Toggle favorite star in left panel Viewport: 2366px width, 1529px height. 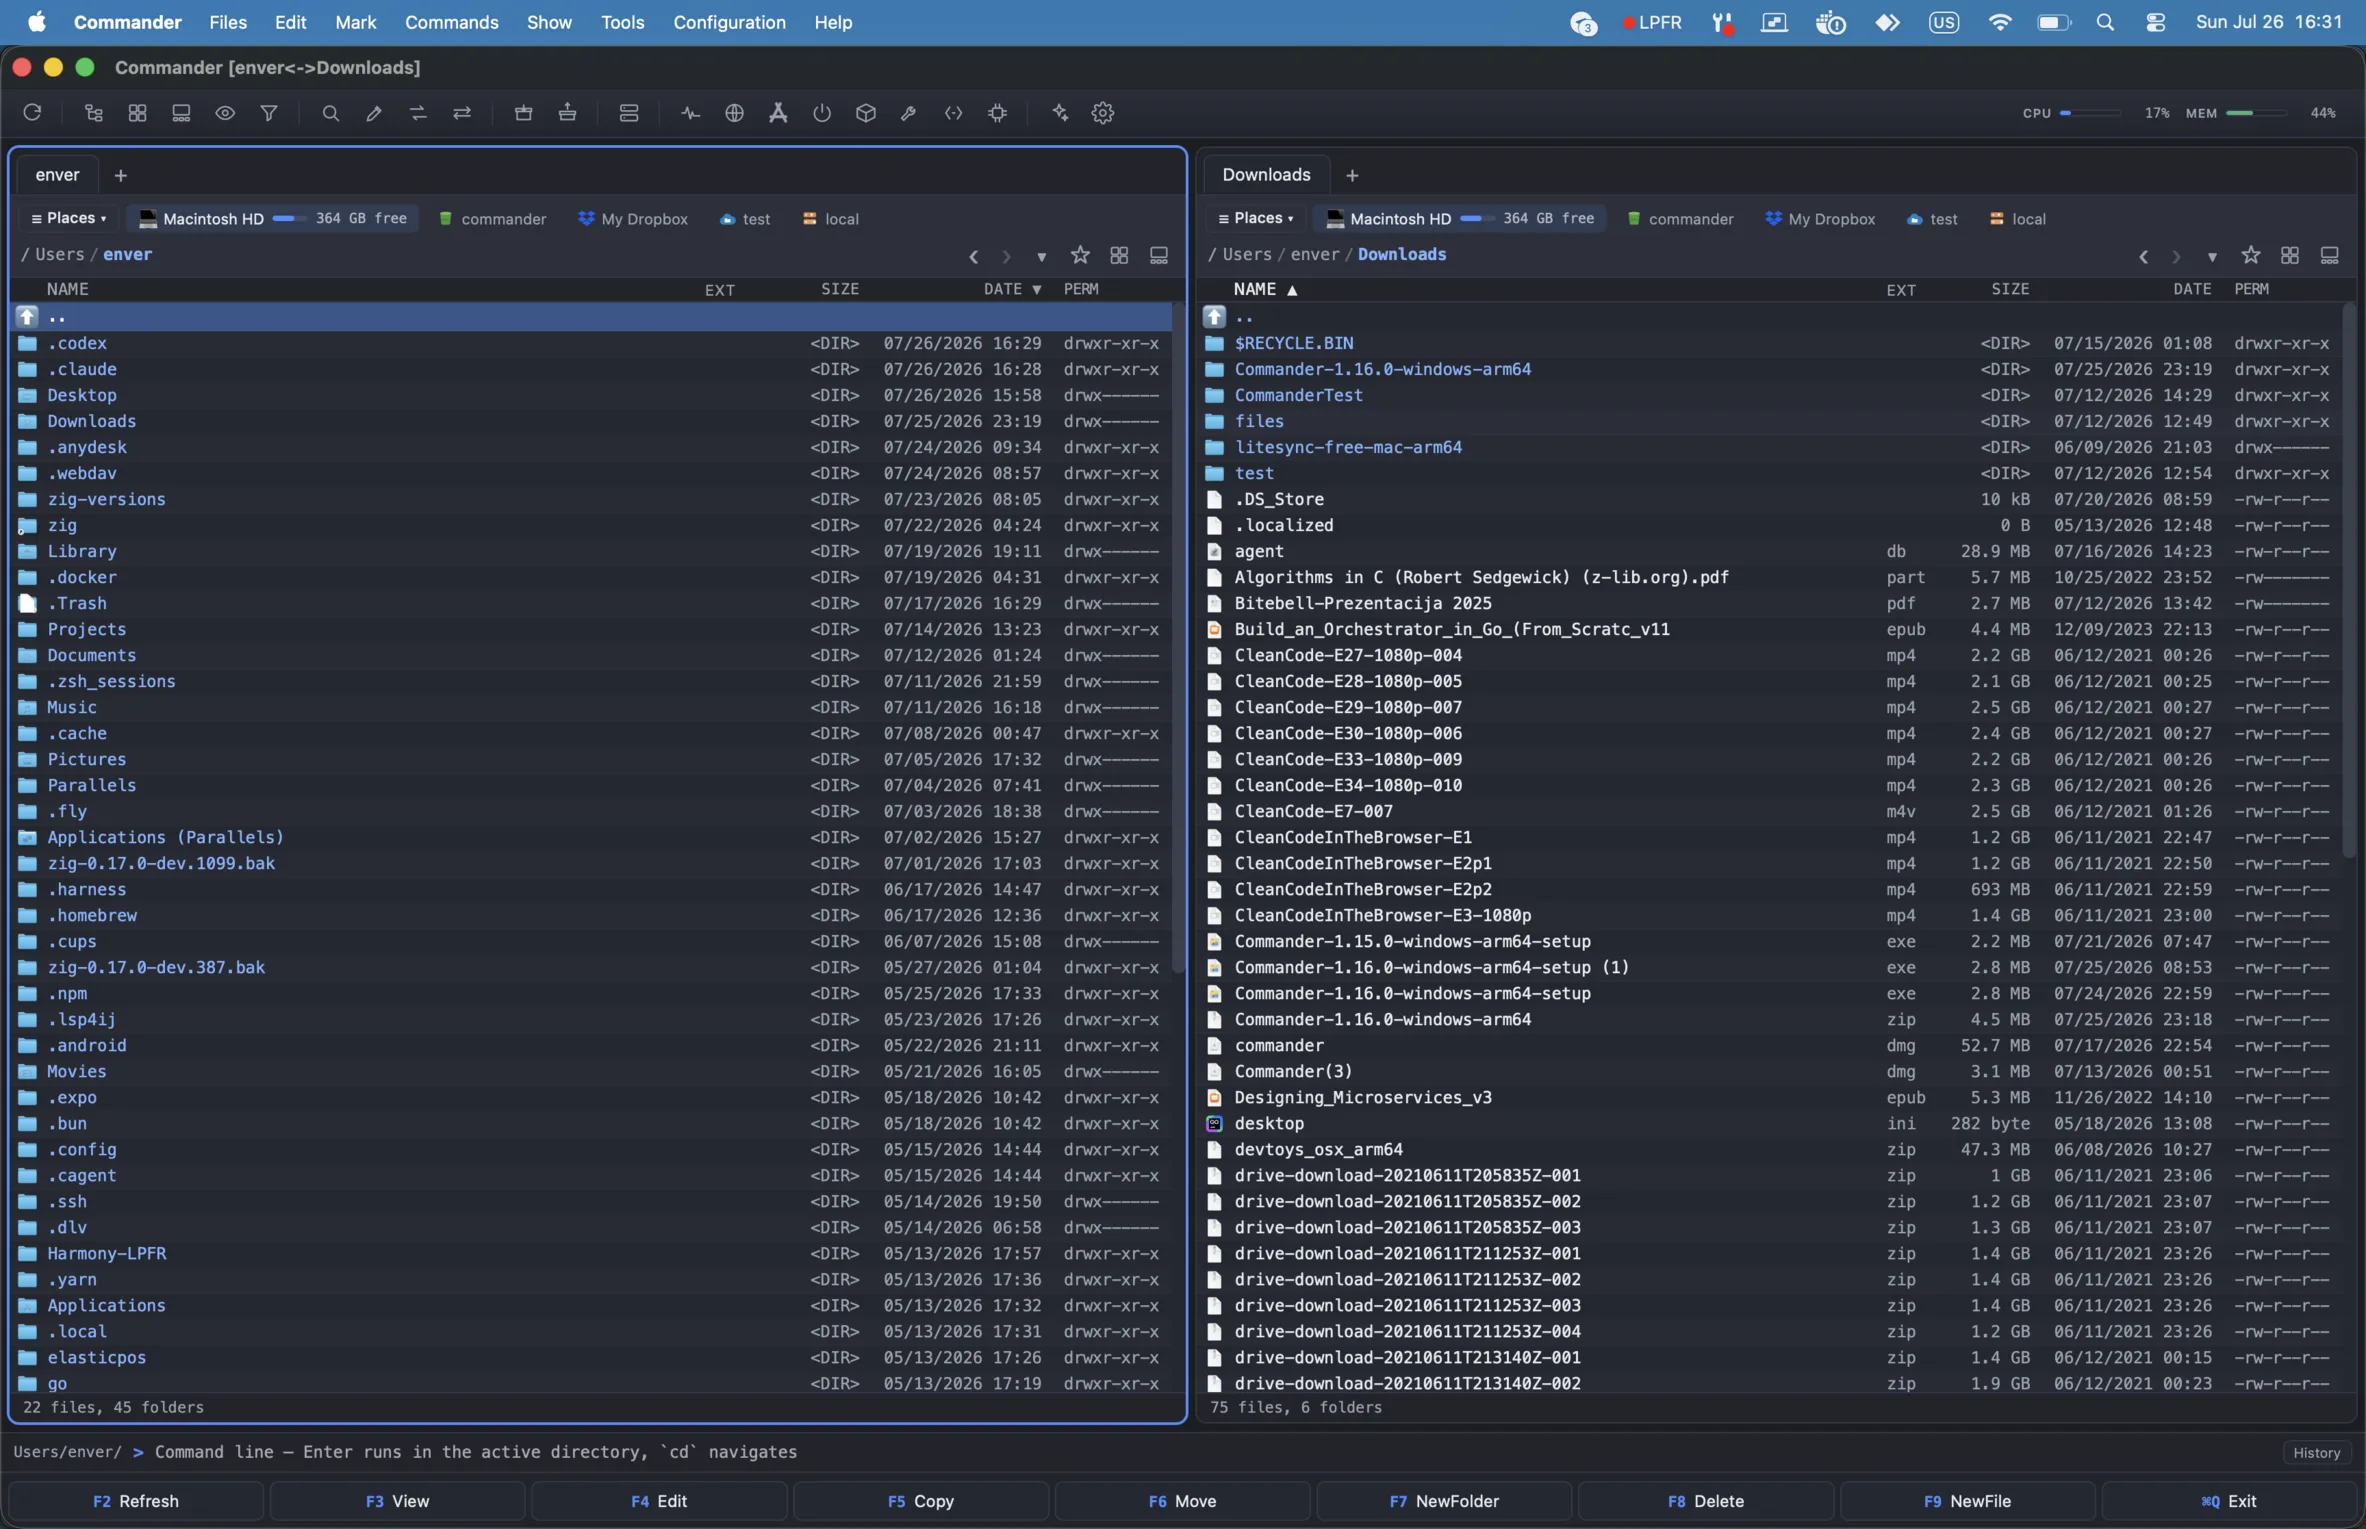tap(1080, 255)
